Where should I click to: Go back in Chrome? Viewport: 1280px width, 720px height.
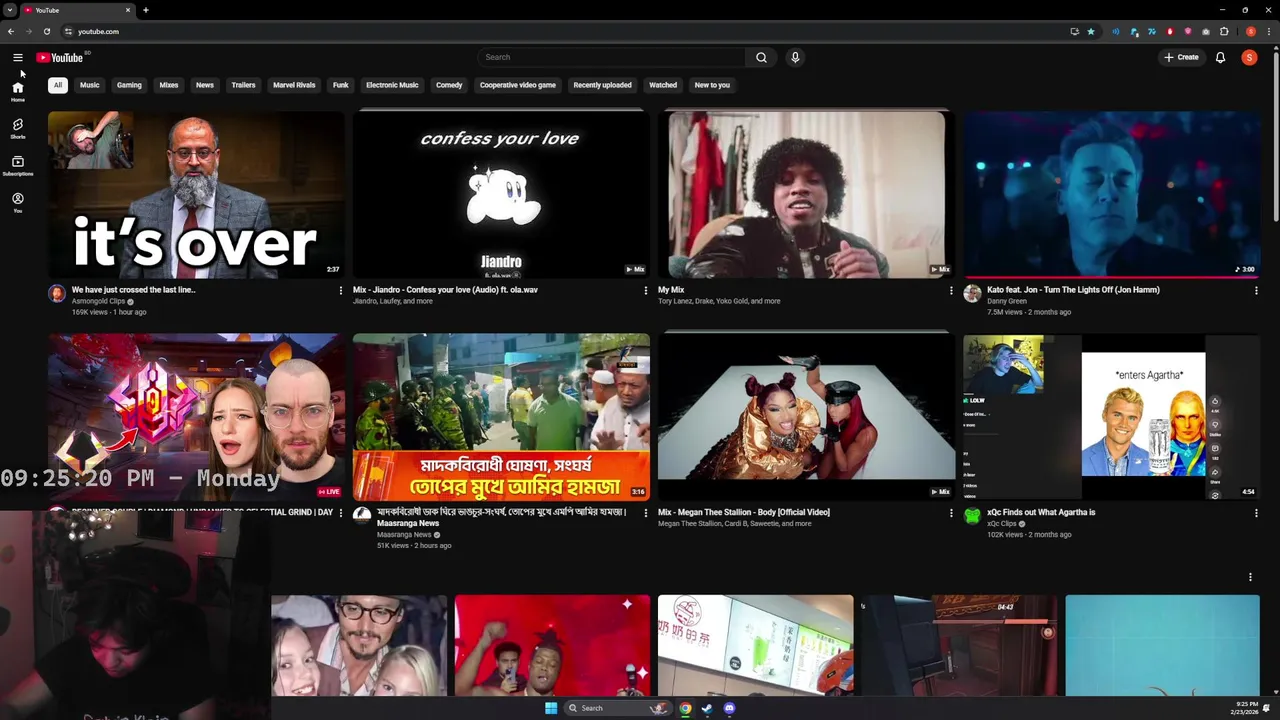[10, 31]
